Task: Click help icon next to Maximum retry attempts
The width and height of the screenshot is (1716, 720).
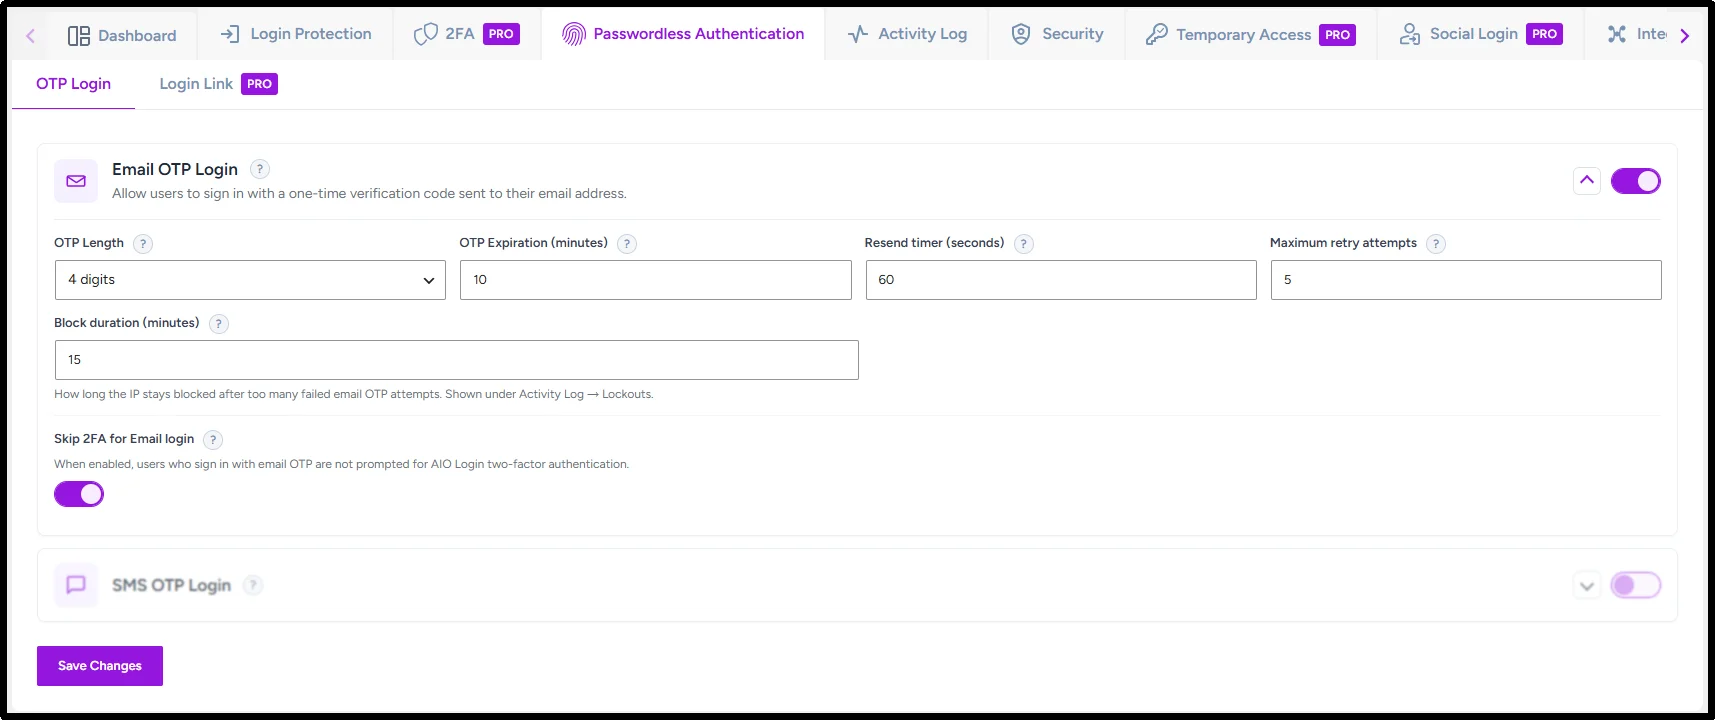Action: [1436, 244]
